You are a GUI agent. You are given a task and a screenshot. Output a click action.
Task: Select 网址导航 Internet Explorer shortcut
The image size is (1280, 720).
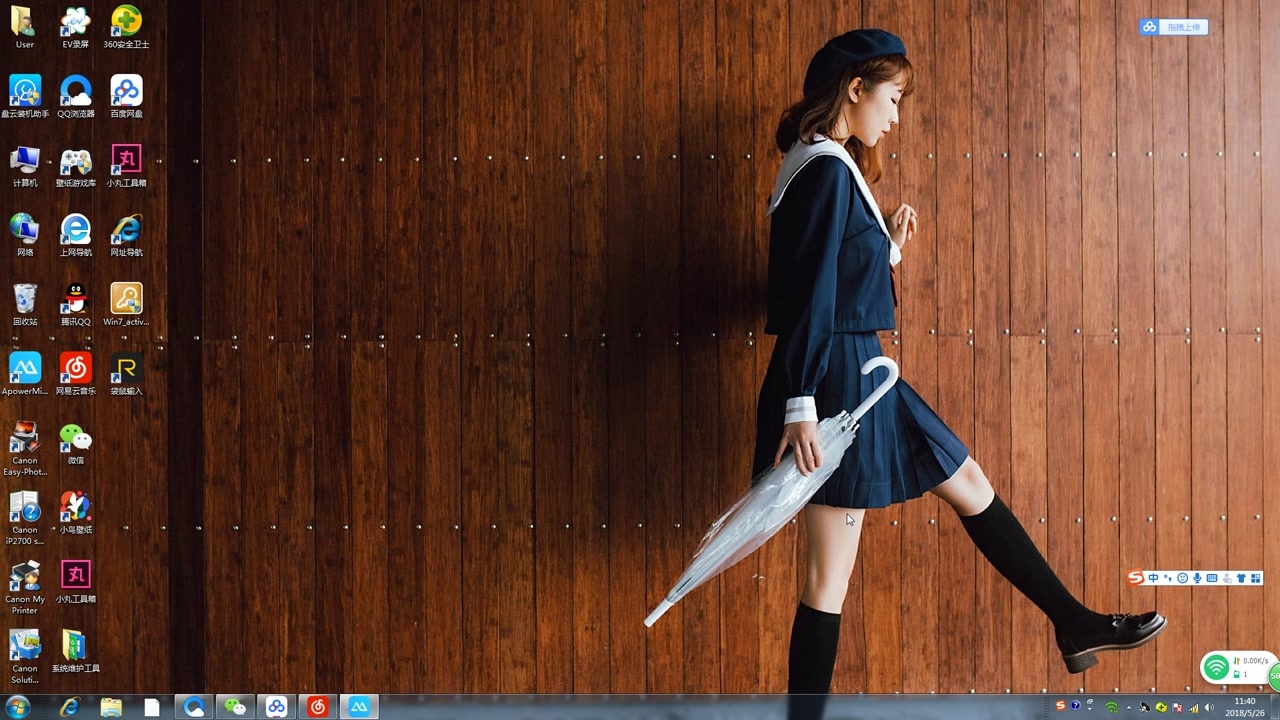click(126, 235)
